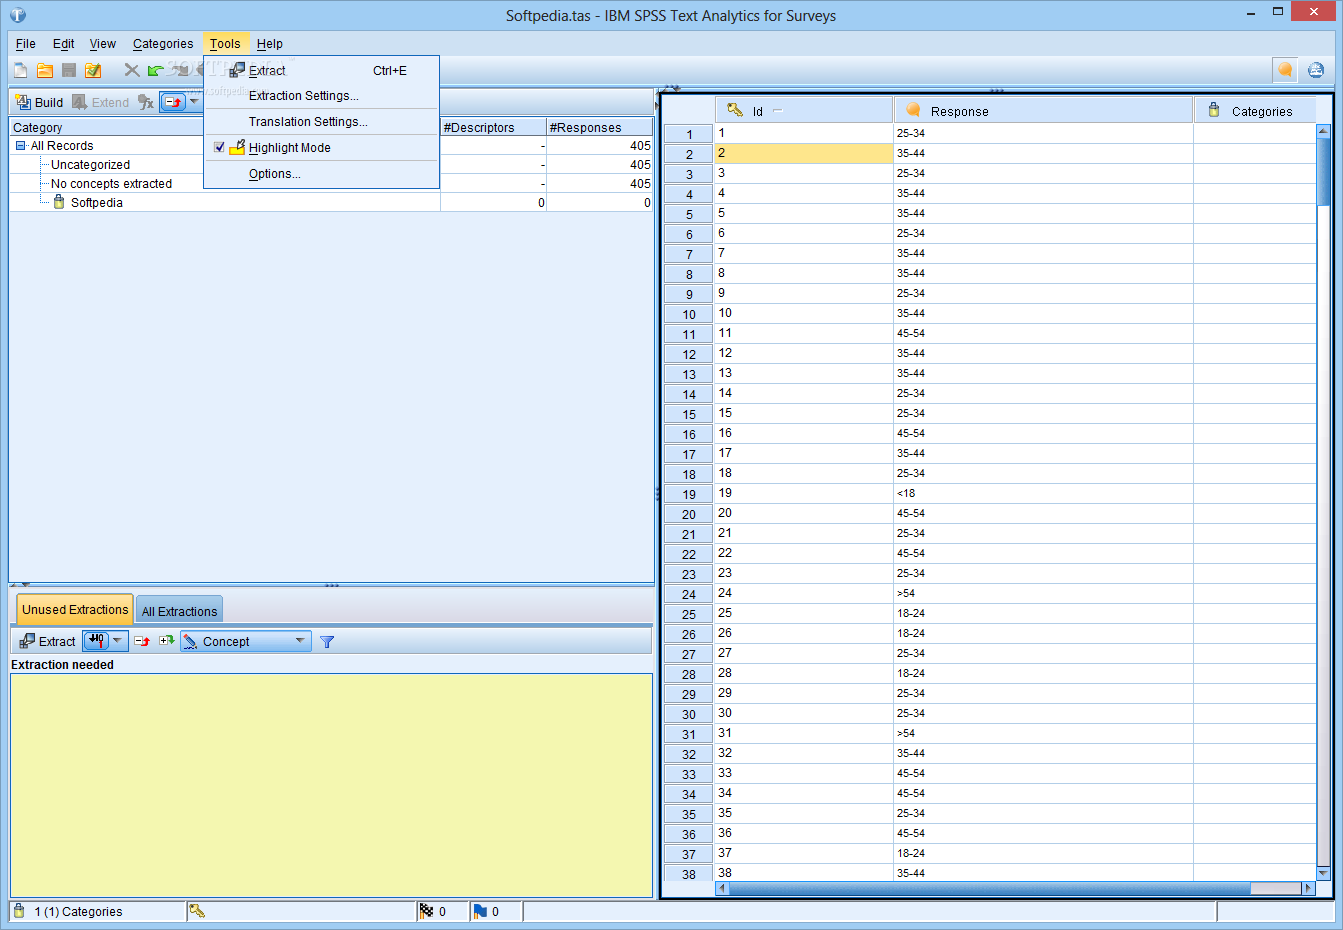The width and height of the screenshot is (1343, 930).
Task: Toggle the sort order button in extraction pane
Action: [x=96, y=641]
